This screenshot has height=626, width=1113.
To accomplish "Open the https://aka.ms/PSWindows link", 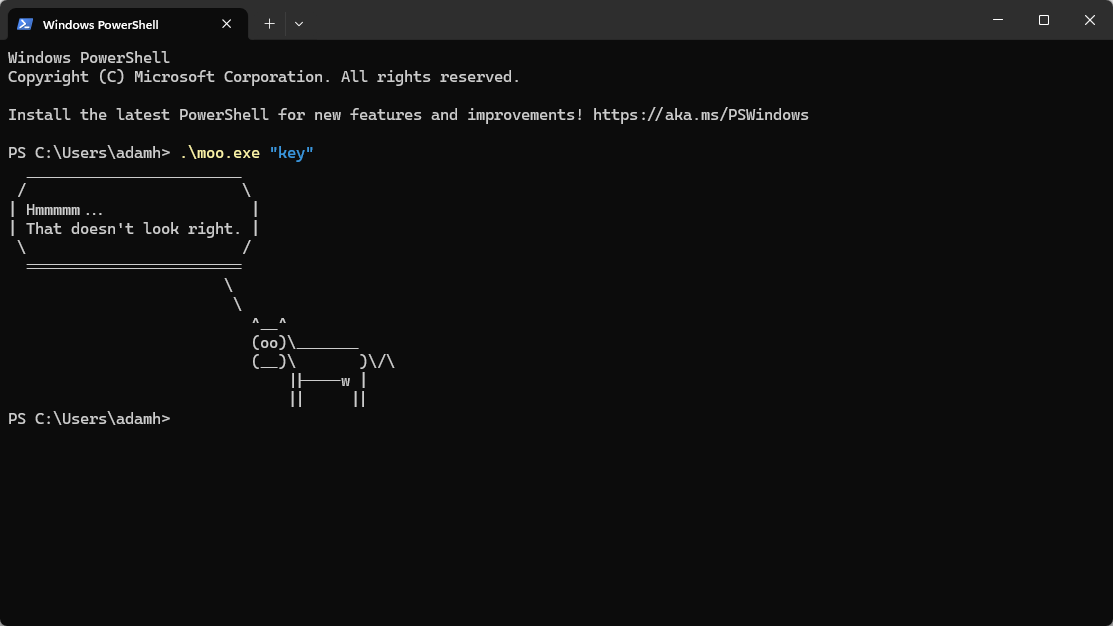I will point(701,115).
